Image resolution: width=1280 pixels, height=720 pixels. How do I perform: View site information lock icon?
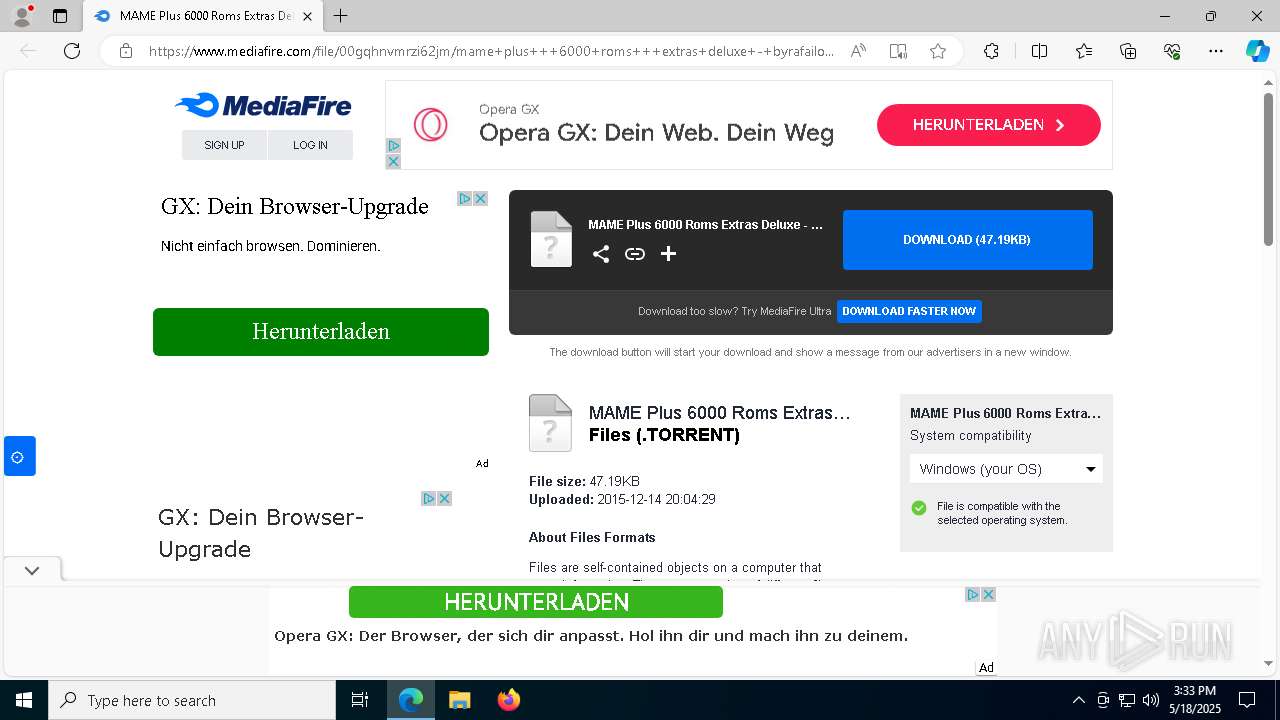coord(126,51)
